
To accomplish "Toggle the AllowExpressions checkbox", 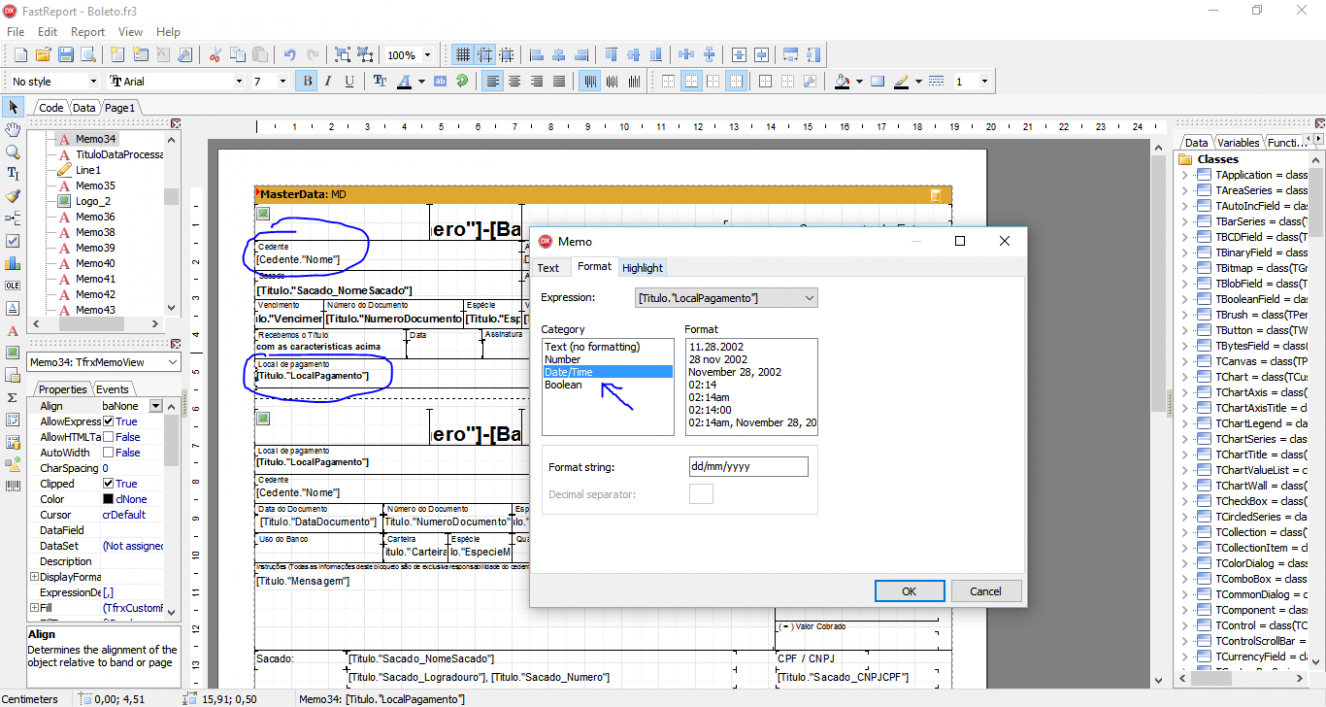I will 109,422.
